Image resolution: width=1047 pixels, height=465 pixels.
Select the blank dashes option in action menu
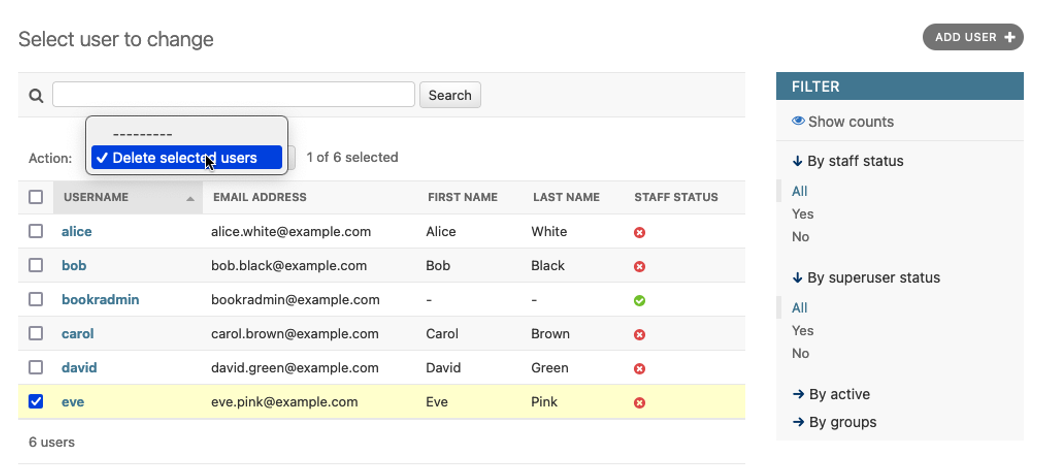(x=143, y=134)
